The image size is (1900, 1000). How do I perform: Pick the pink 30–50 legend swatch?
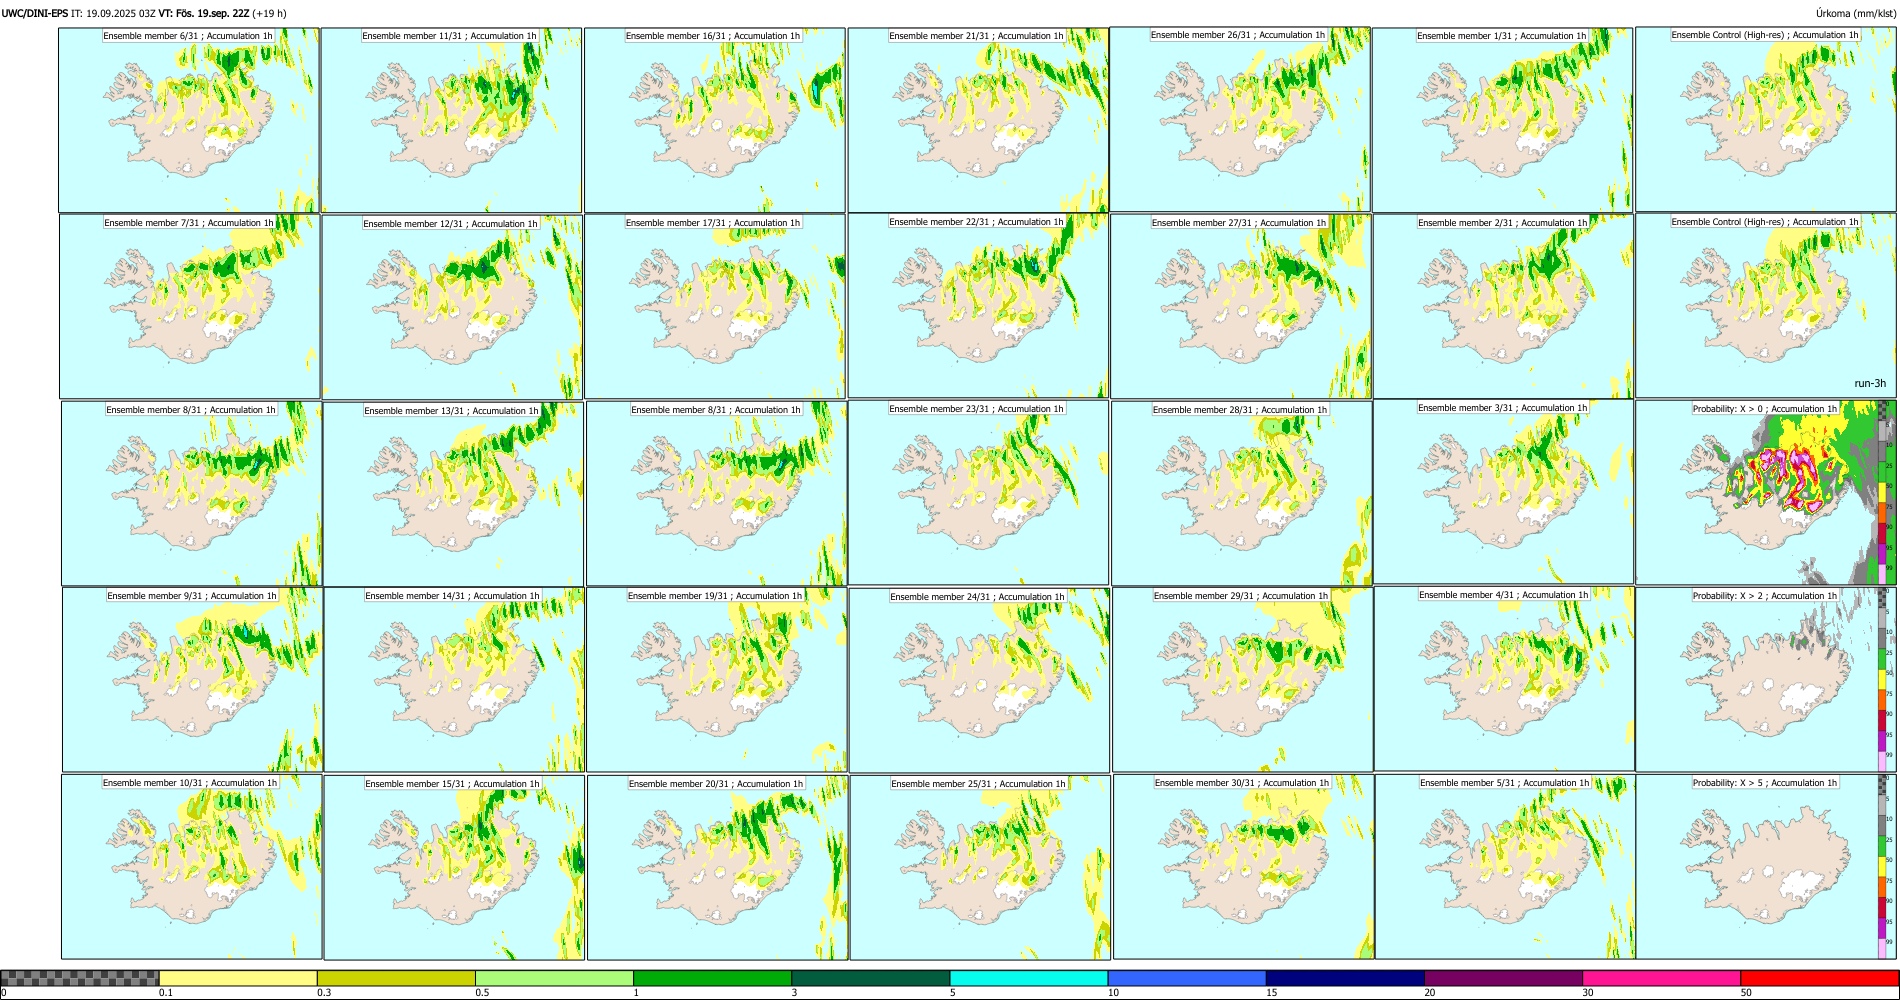pyautogui.click(x=1661, y=978)
